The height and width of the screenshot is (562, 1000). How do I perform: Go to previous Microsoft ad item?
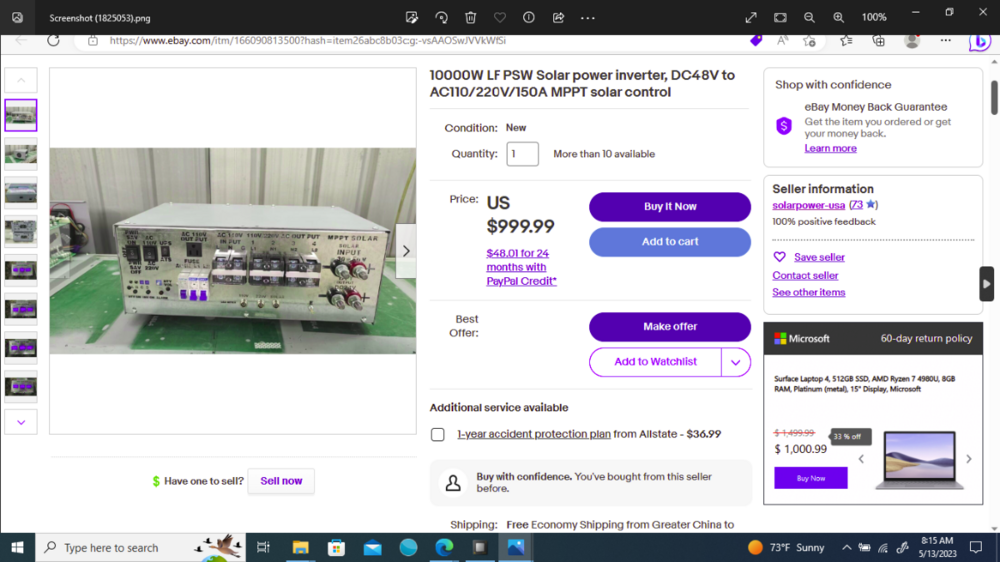tap(861, 459)
